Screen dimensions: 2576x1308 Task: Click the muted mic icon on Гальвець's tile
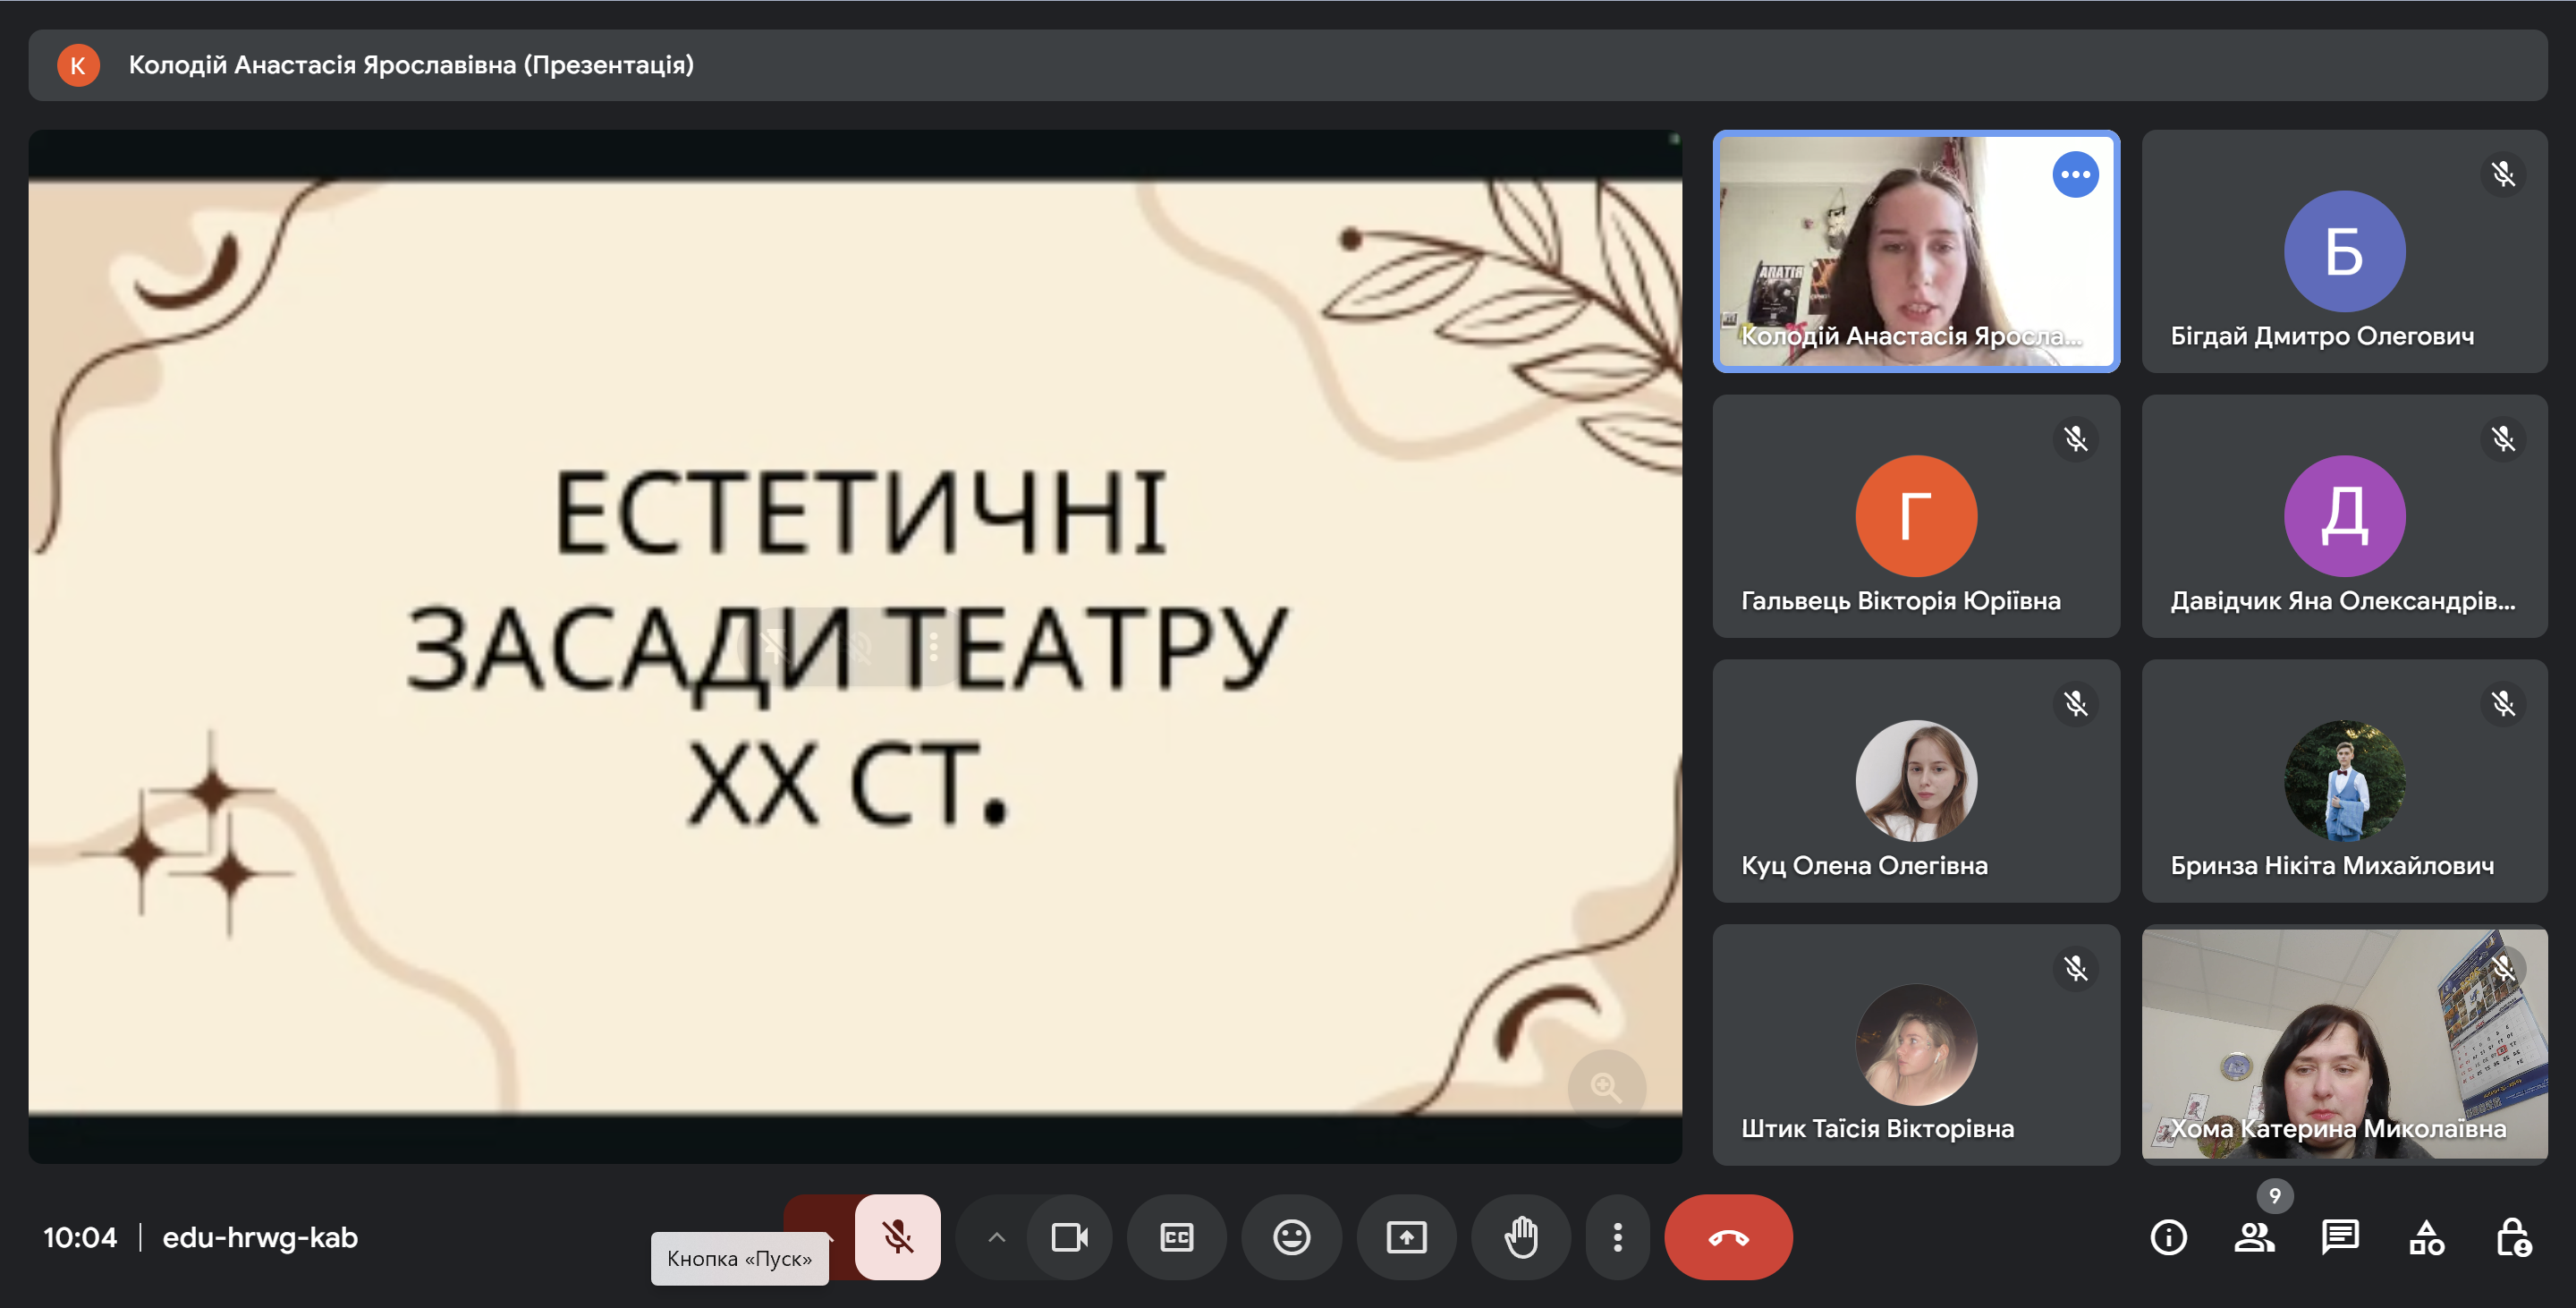coord(2075,439)
